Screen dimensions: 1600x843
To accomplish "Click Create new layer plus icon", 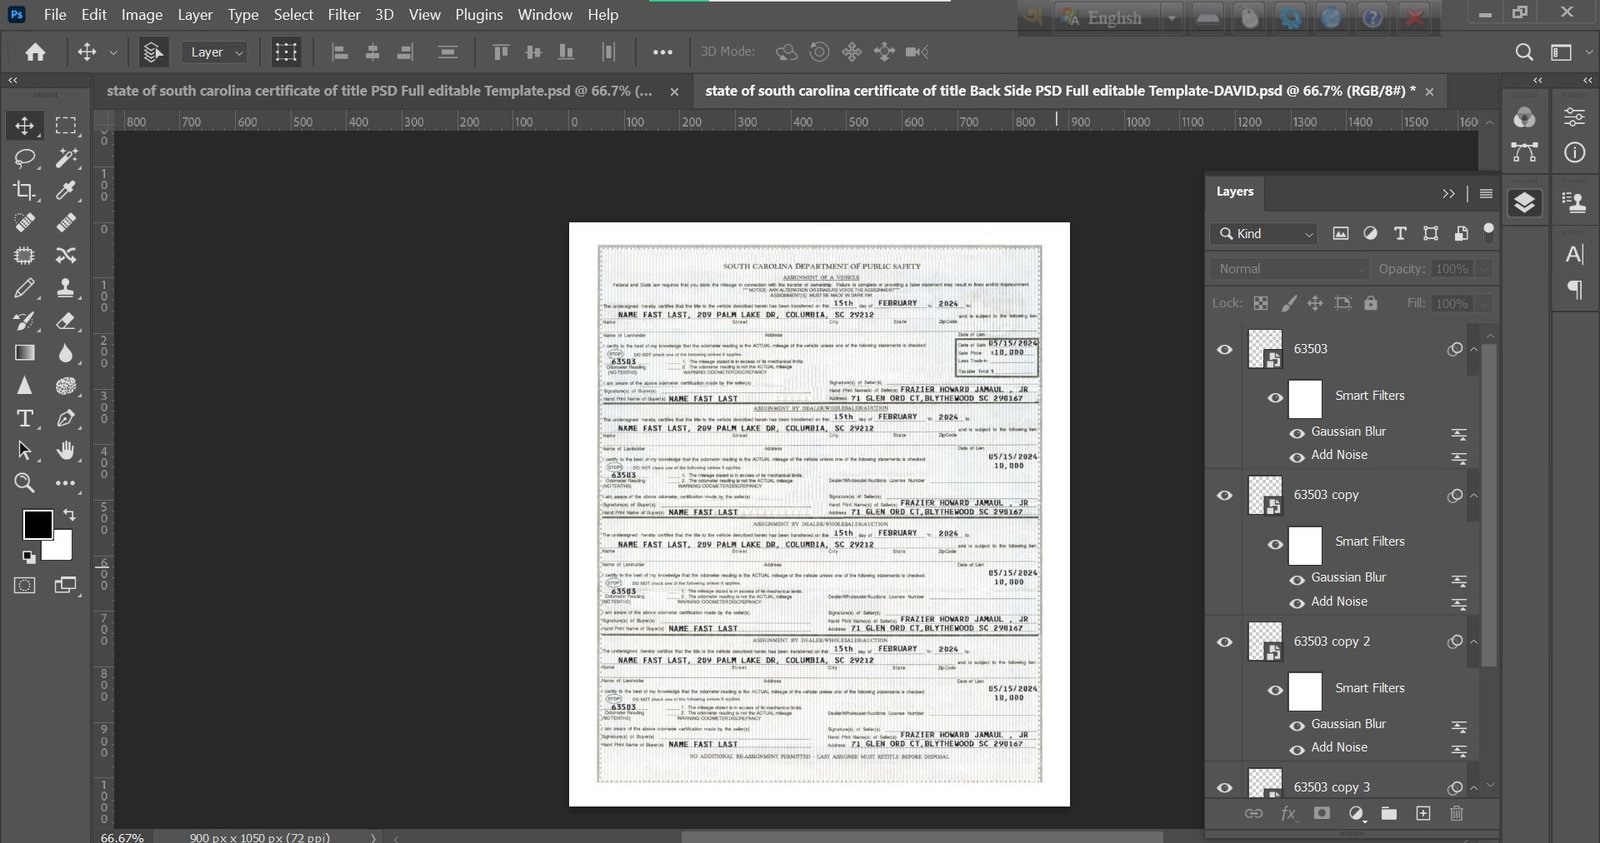I will (x=1423, y=814).
